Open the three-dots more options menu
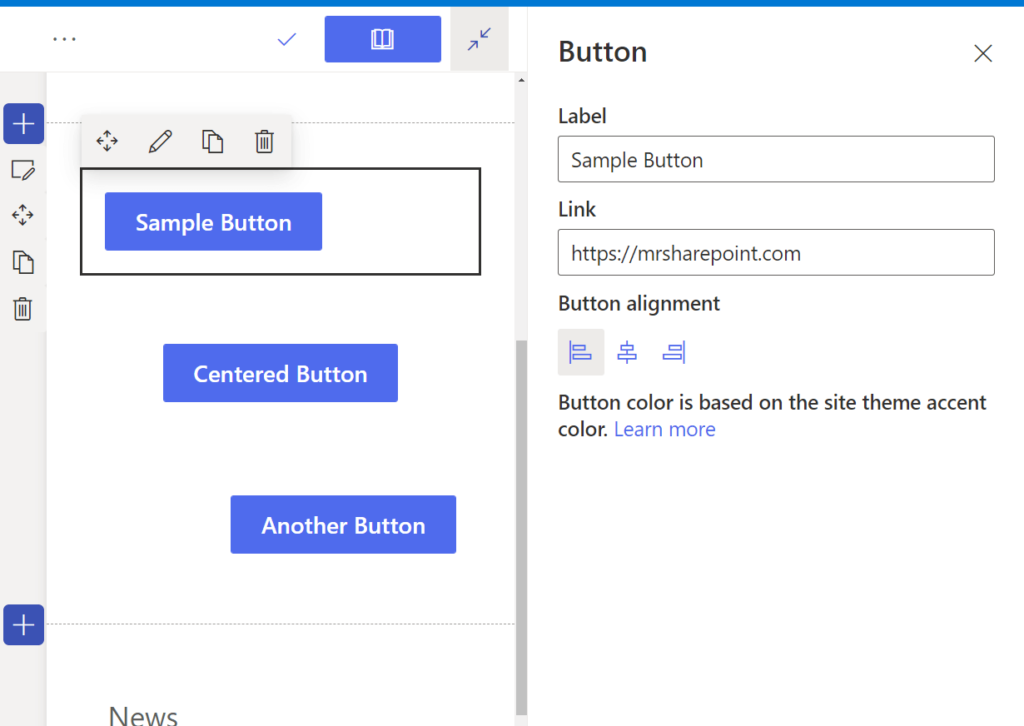This screenshot has height=726, width=1024. pyautogui.click(x=64, y=39)
